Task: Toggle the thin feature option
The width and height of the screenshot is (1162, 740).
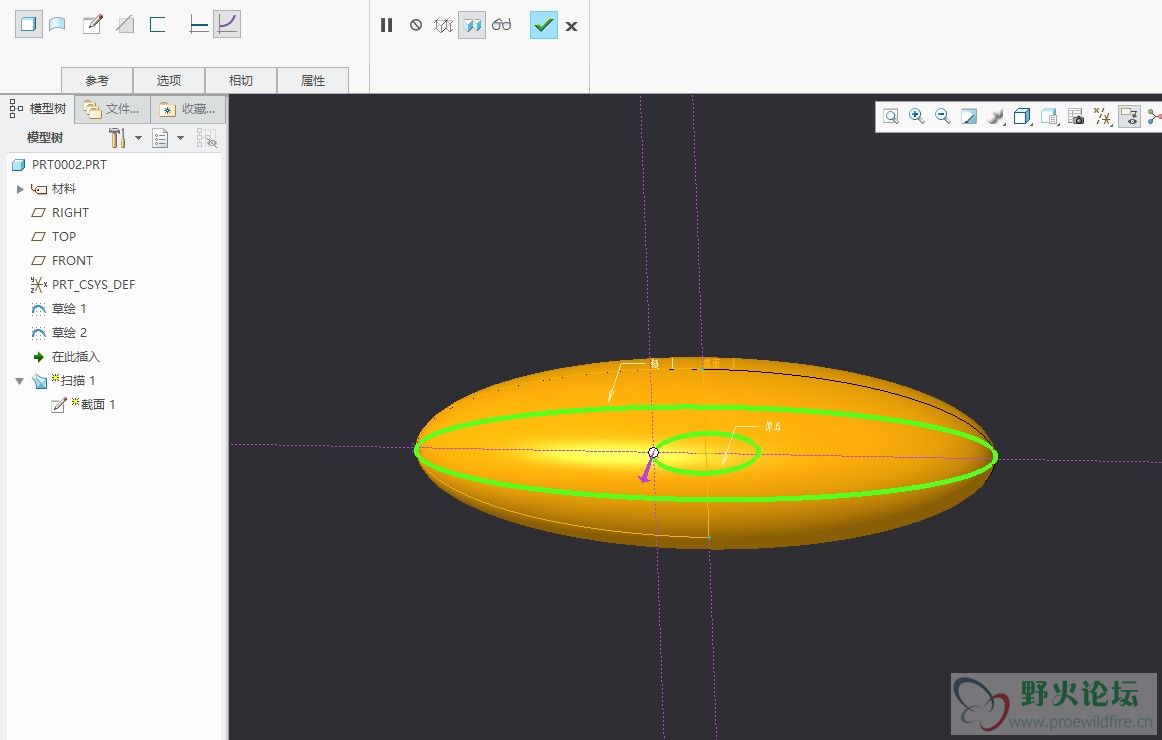Action: pos(157,24)
